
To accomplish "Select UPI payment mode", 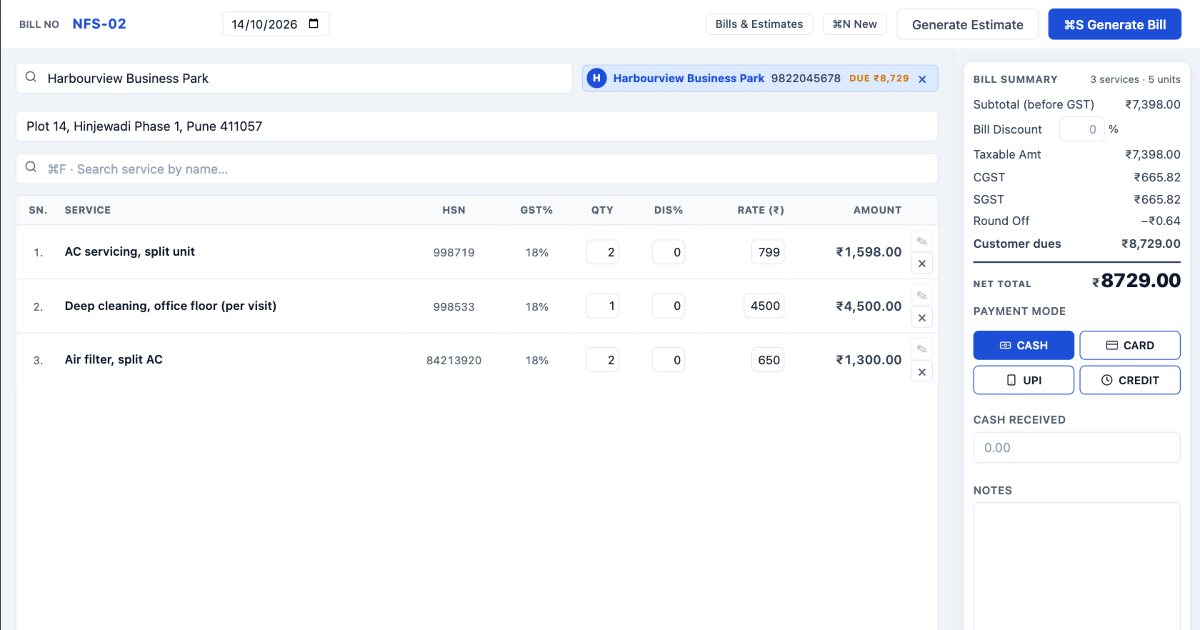I will coord(1023,380).
